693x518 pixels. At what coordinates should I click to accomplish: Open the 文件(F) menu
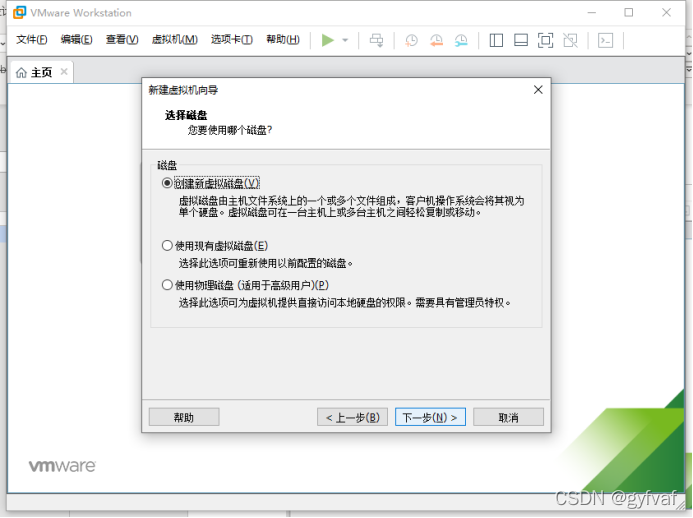click(31, 40)
